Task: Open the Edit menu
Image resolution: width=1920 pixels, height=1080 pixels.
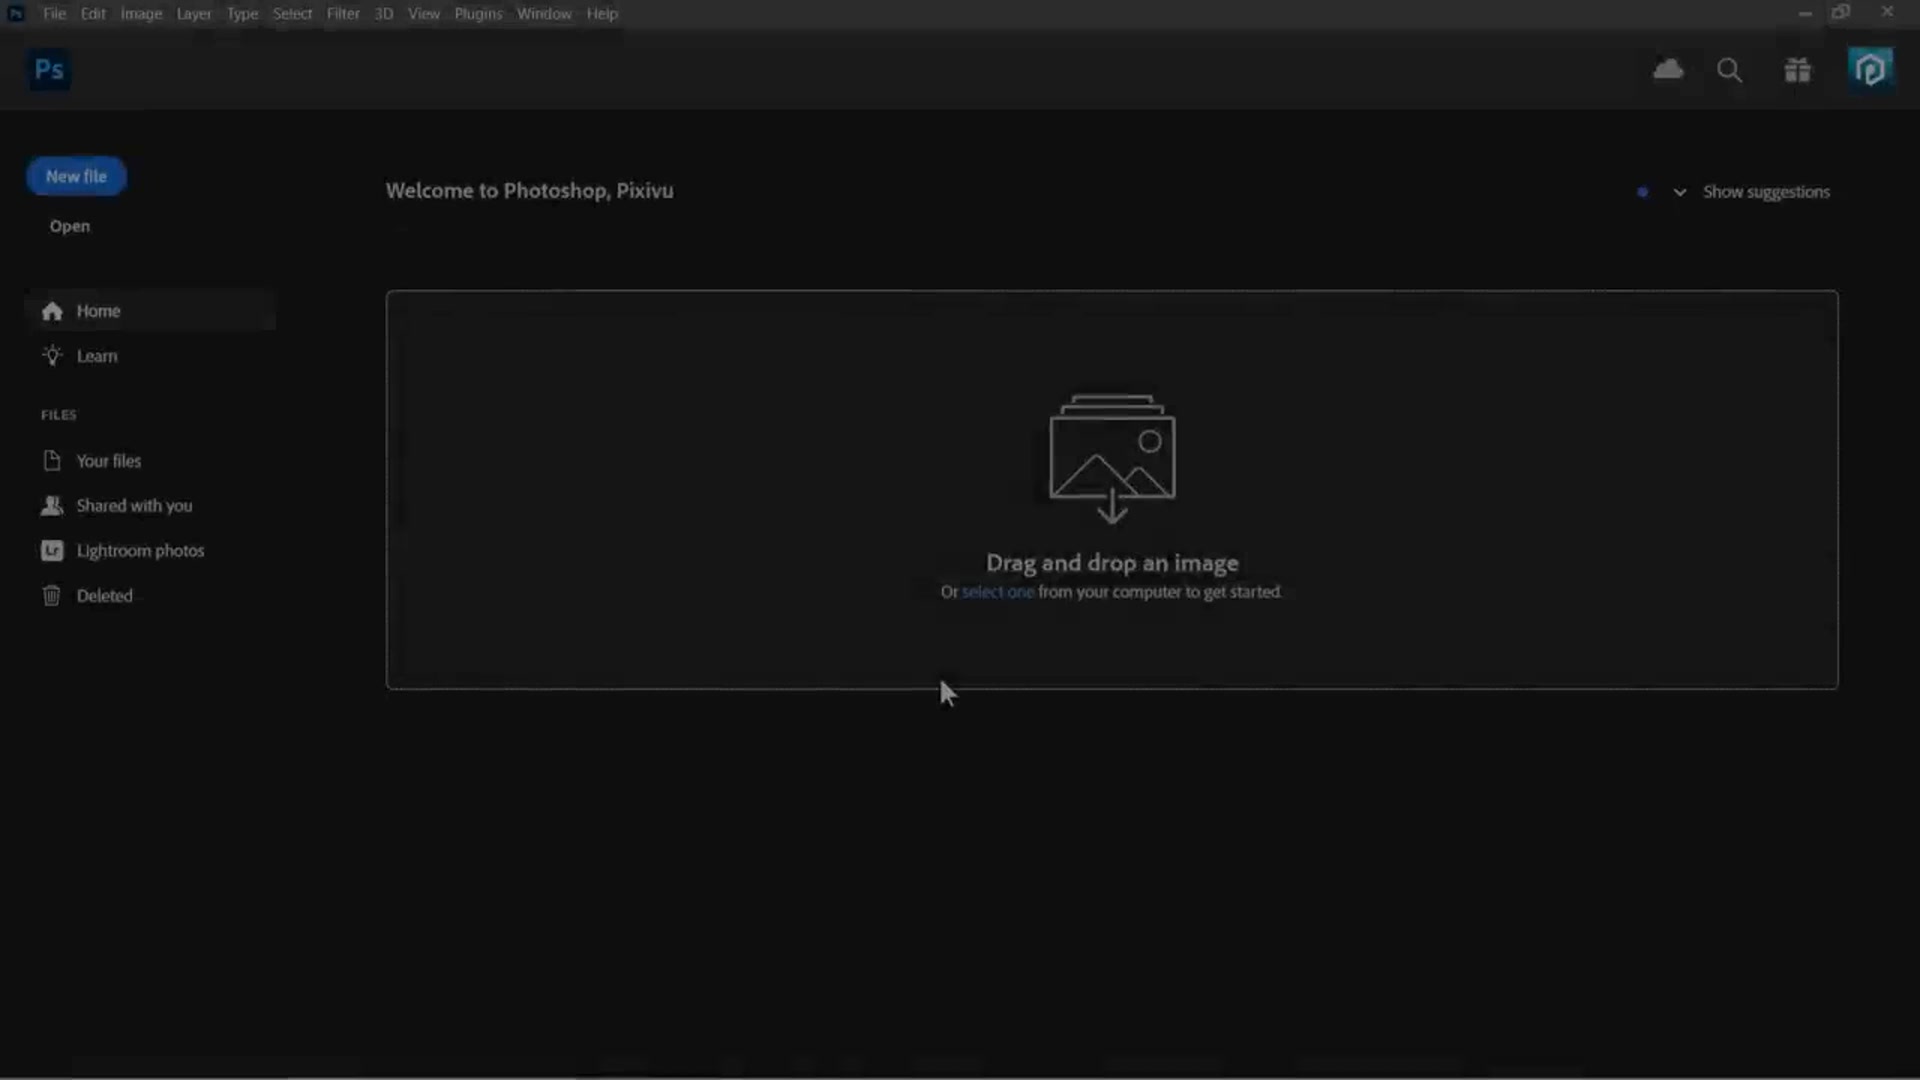Action: tap(93, 14)
